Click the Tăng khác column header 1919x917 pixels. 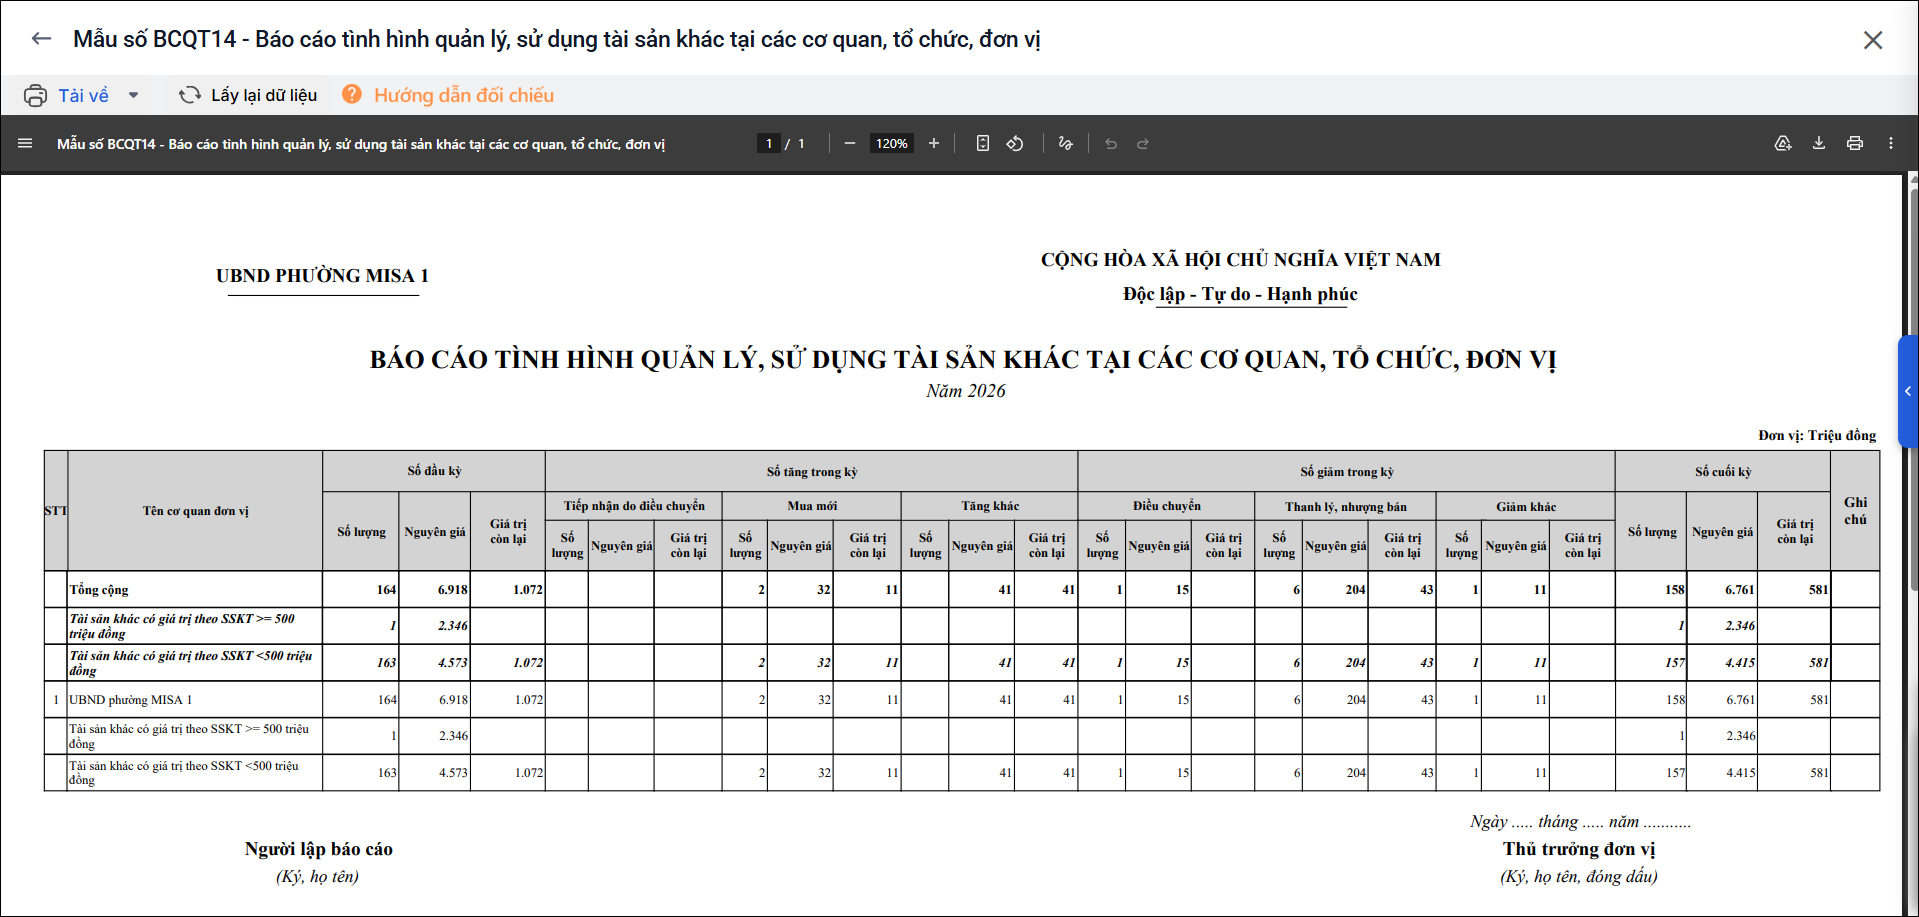tap(990, 506)
